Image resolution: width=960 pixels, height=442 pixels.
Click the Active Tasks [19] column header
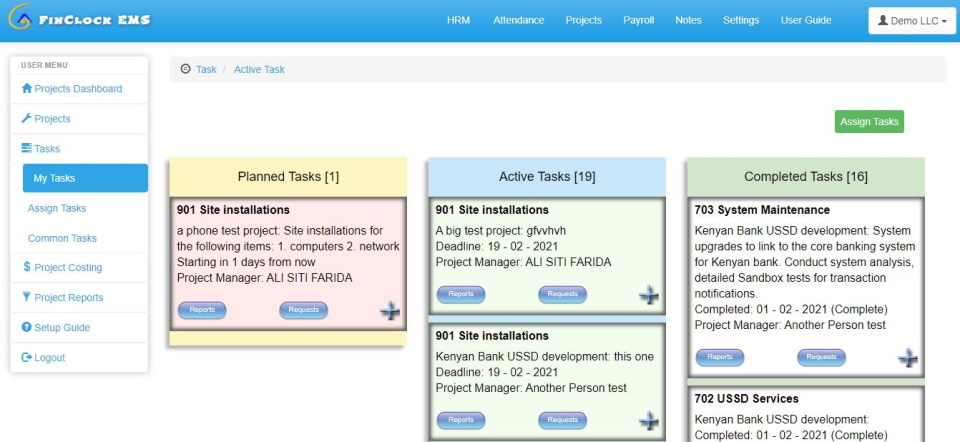pos(547,177)
